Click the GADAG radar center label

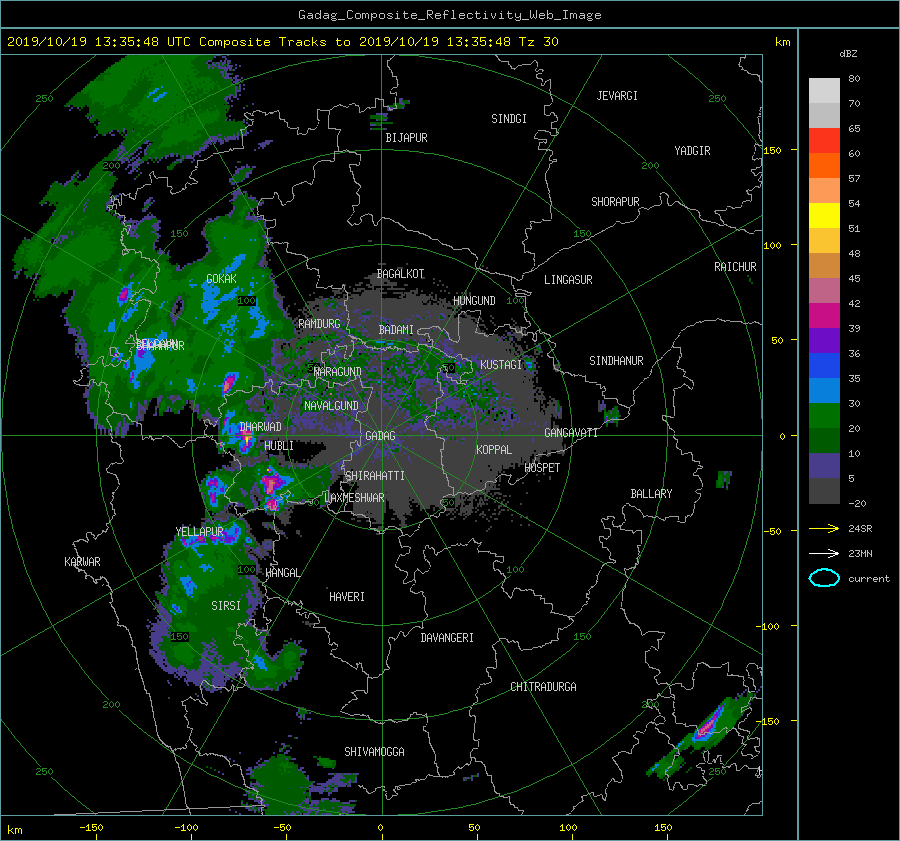381,436
